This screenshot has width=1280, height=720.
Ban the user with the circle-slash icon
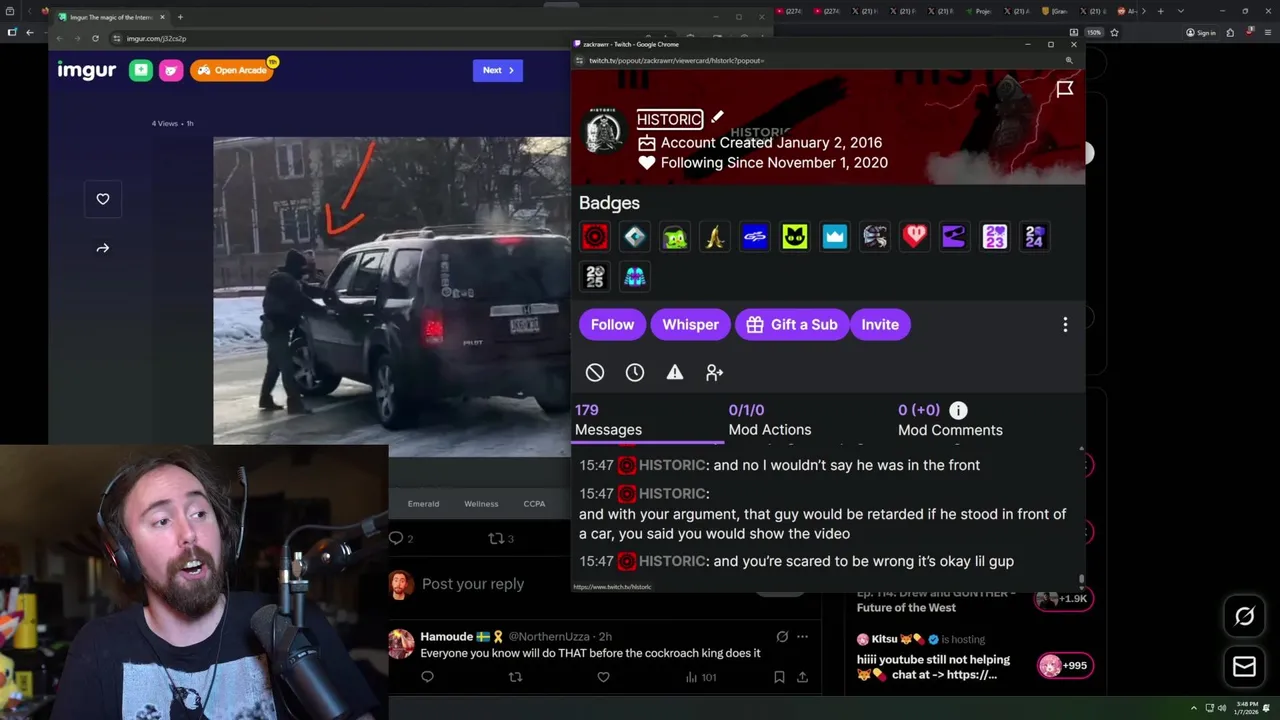[x=595, y=372]
